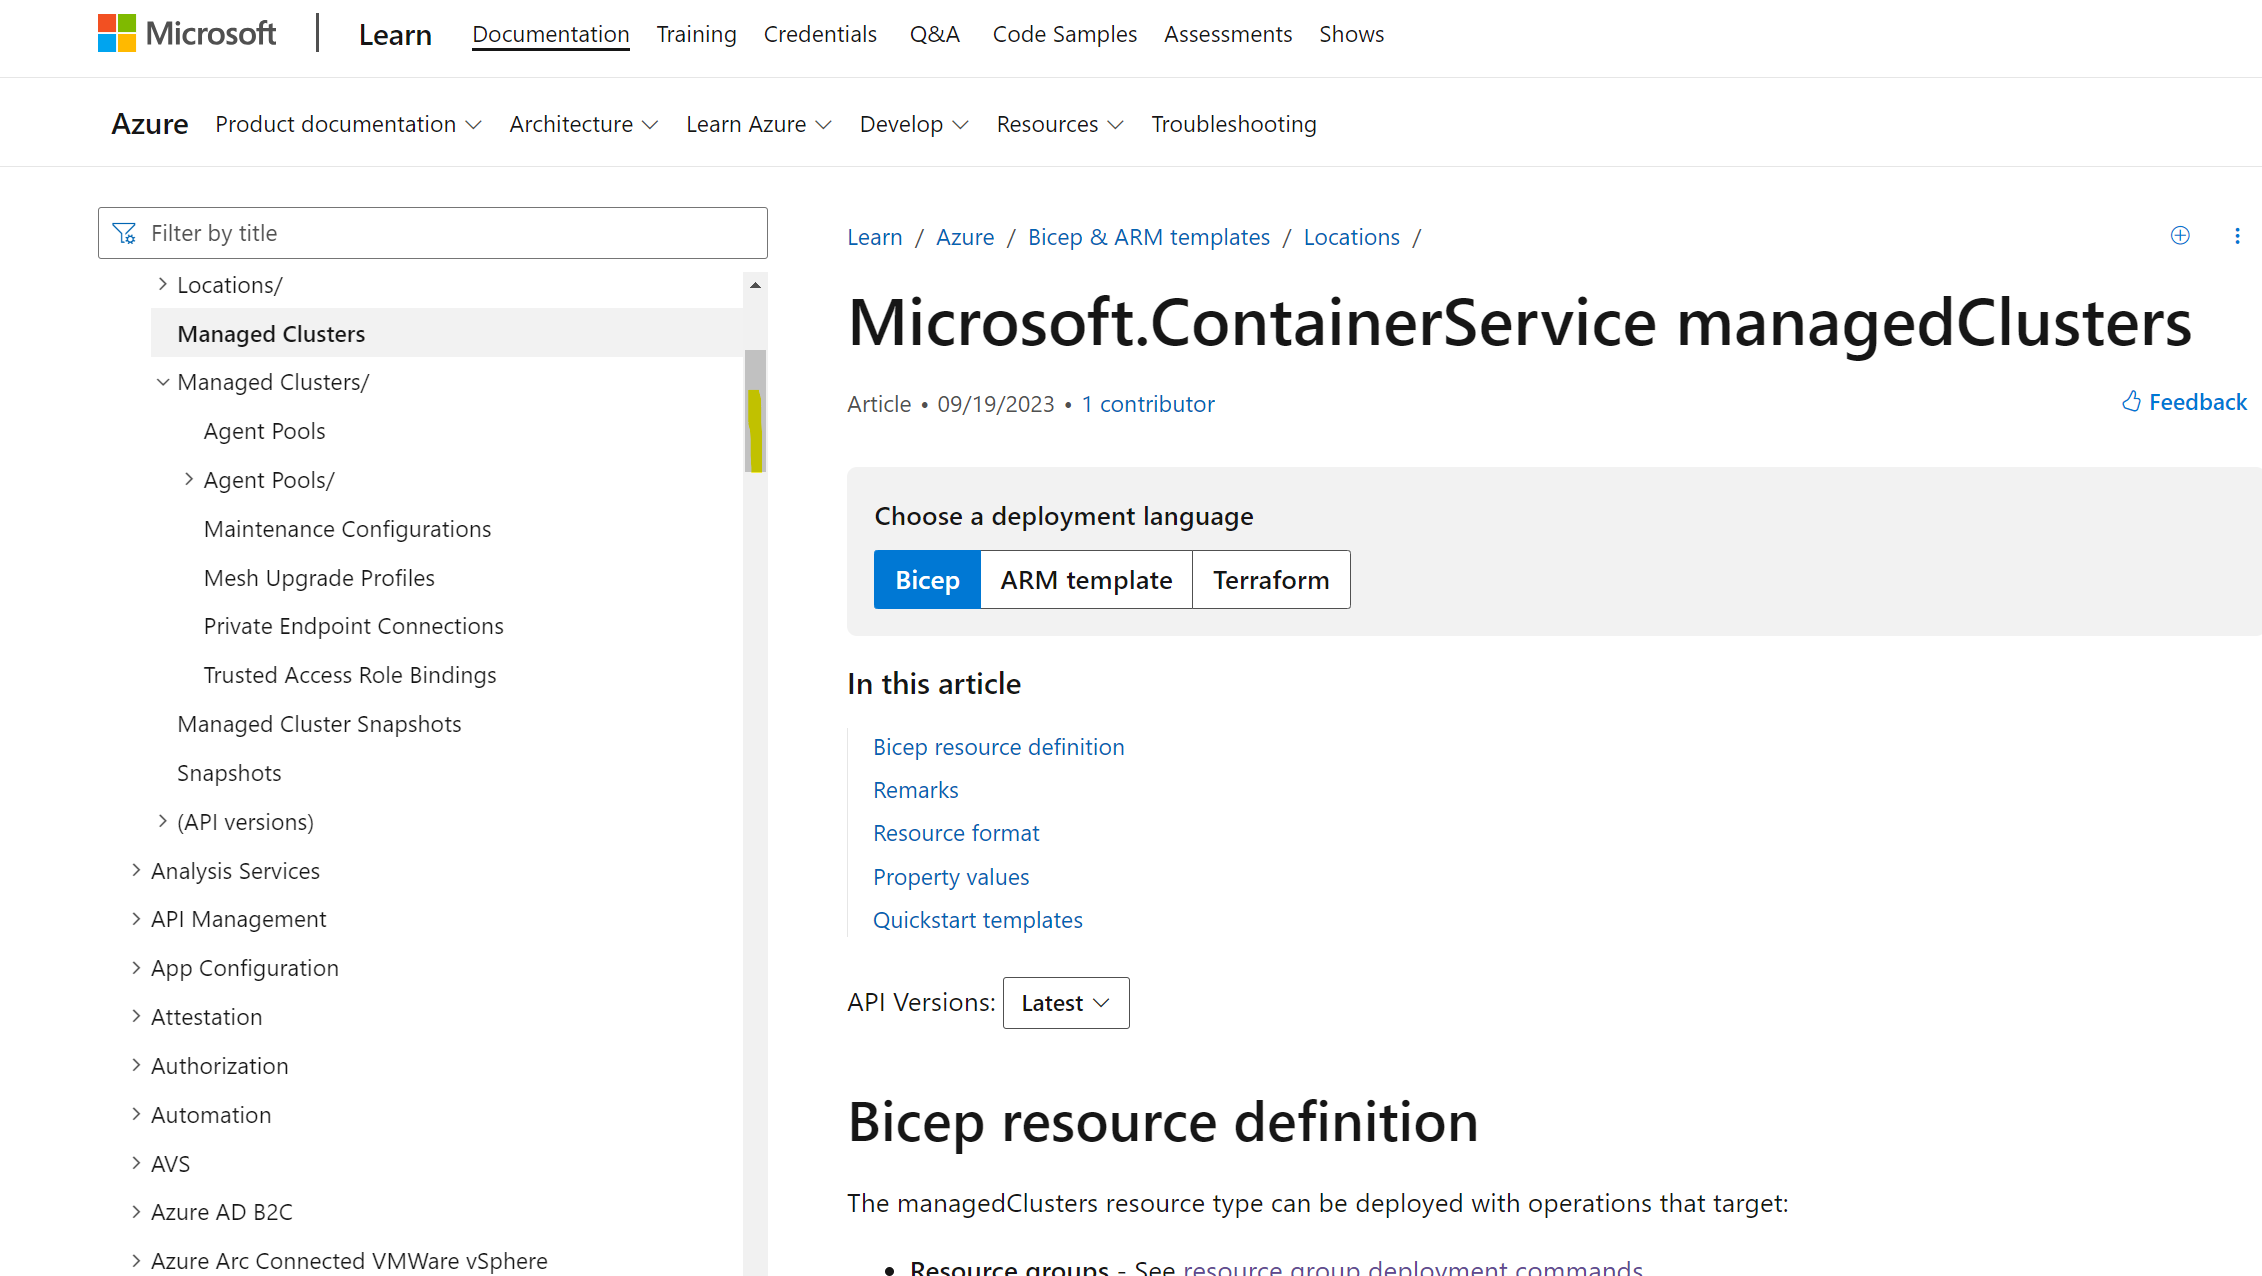Focus the Filter by title field

pyautogui.click(x=450, y=233)
